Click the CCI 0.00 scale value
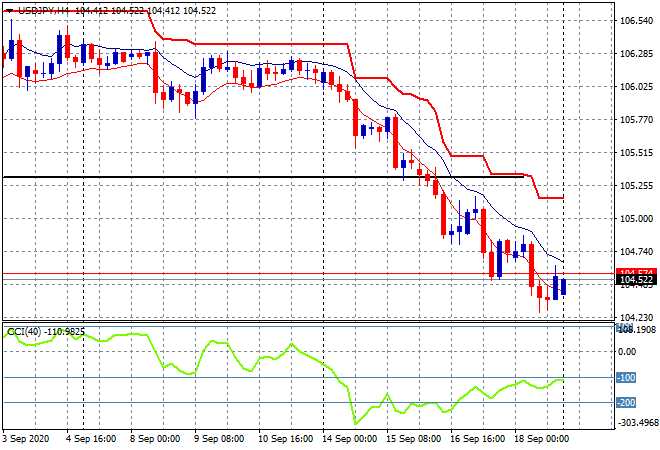This screenshot has height=450, width=660. point(628,351)
